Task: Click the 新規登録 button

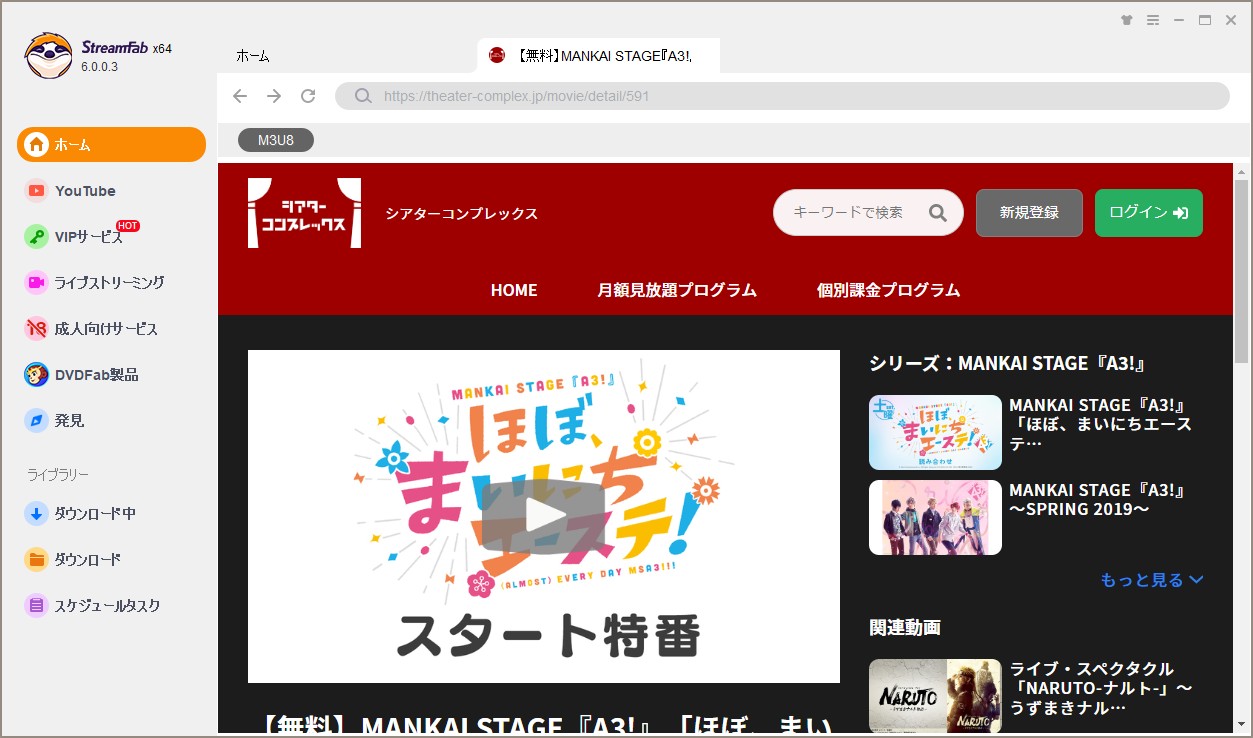Action: [1029, 213]
